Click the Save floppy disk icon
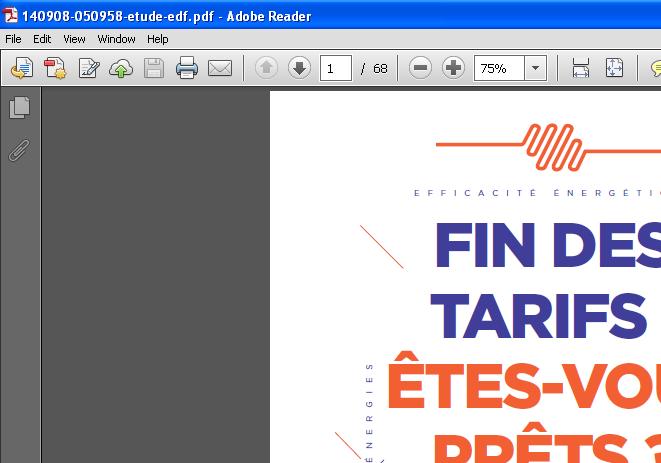 coord(154,68)
